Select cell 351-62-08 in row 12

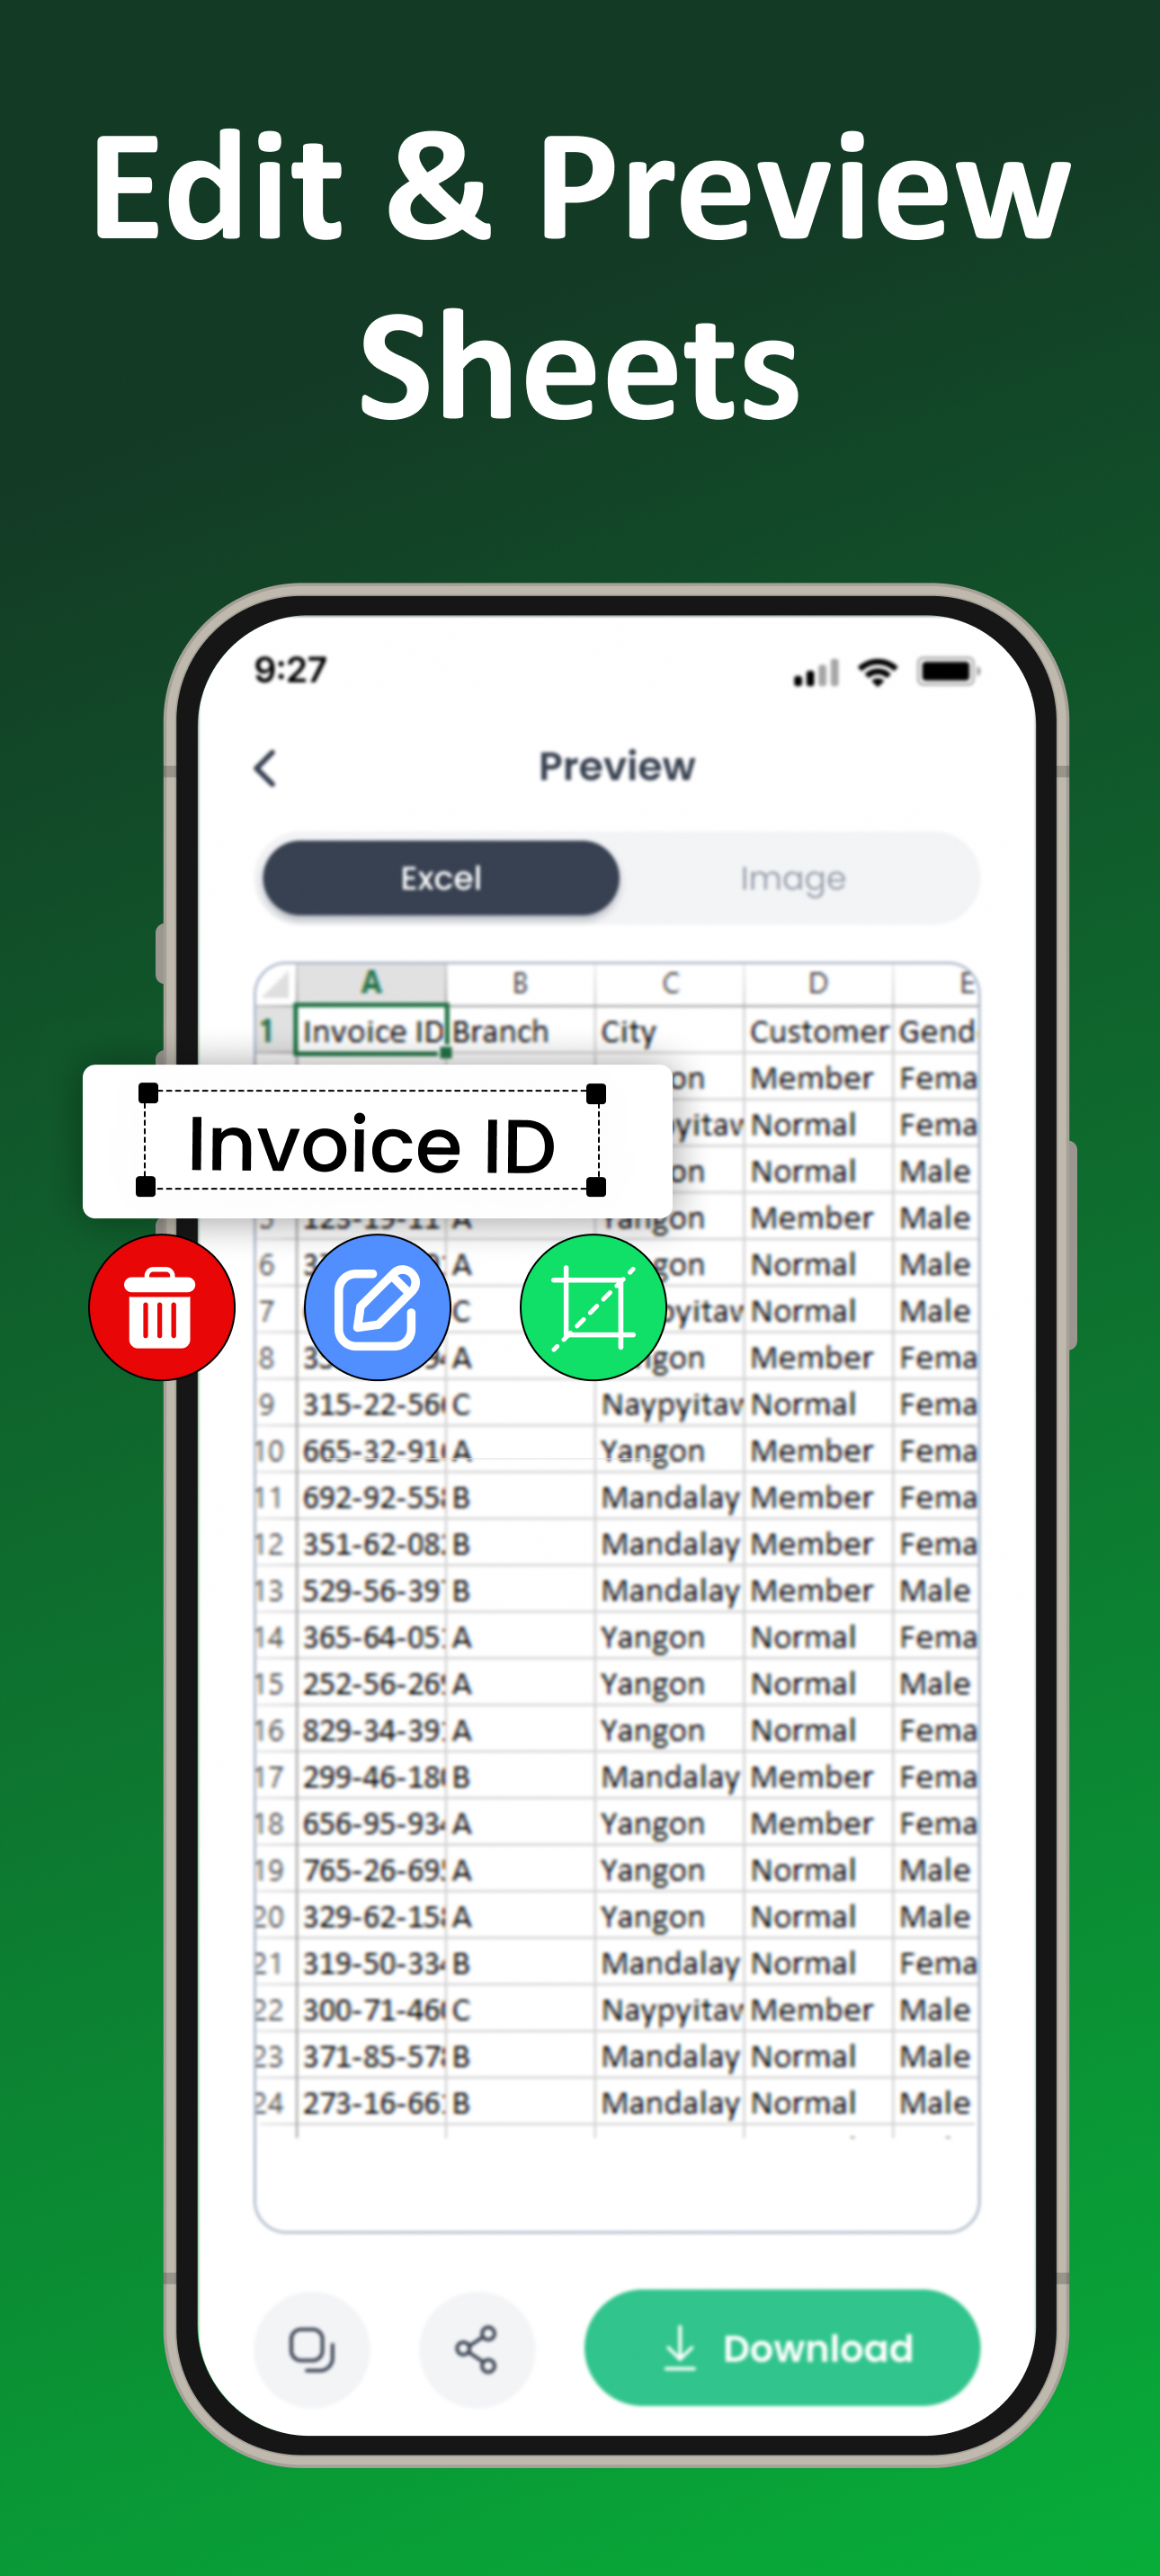pos(371,1544)
